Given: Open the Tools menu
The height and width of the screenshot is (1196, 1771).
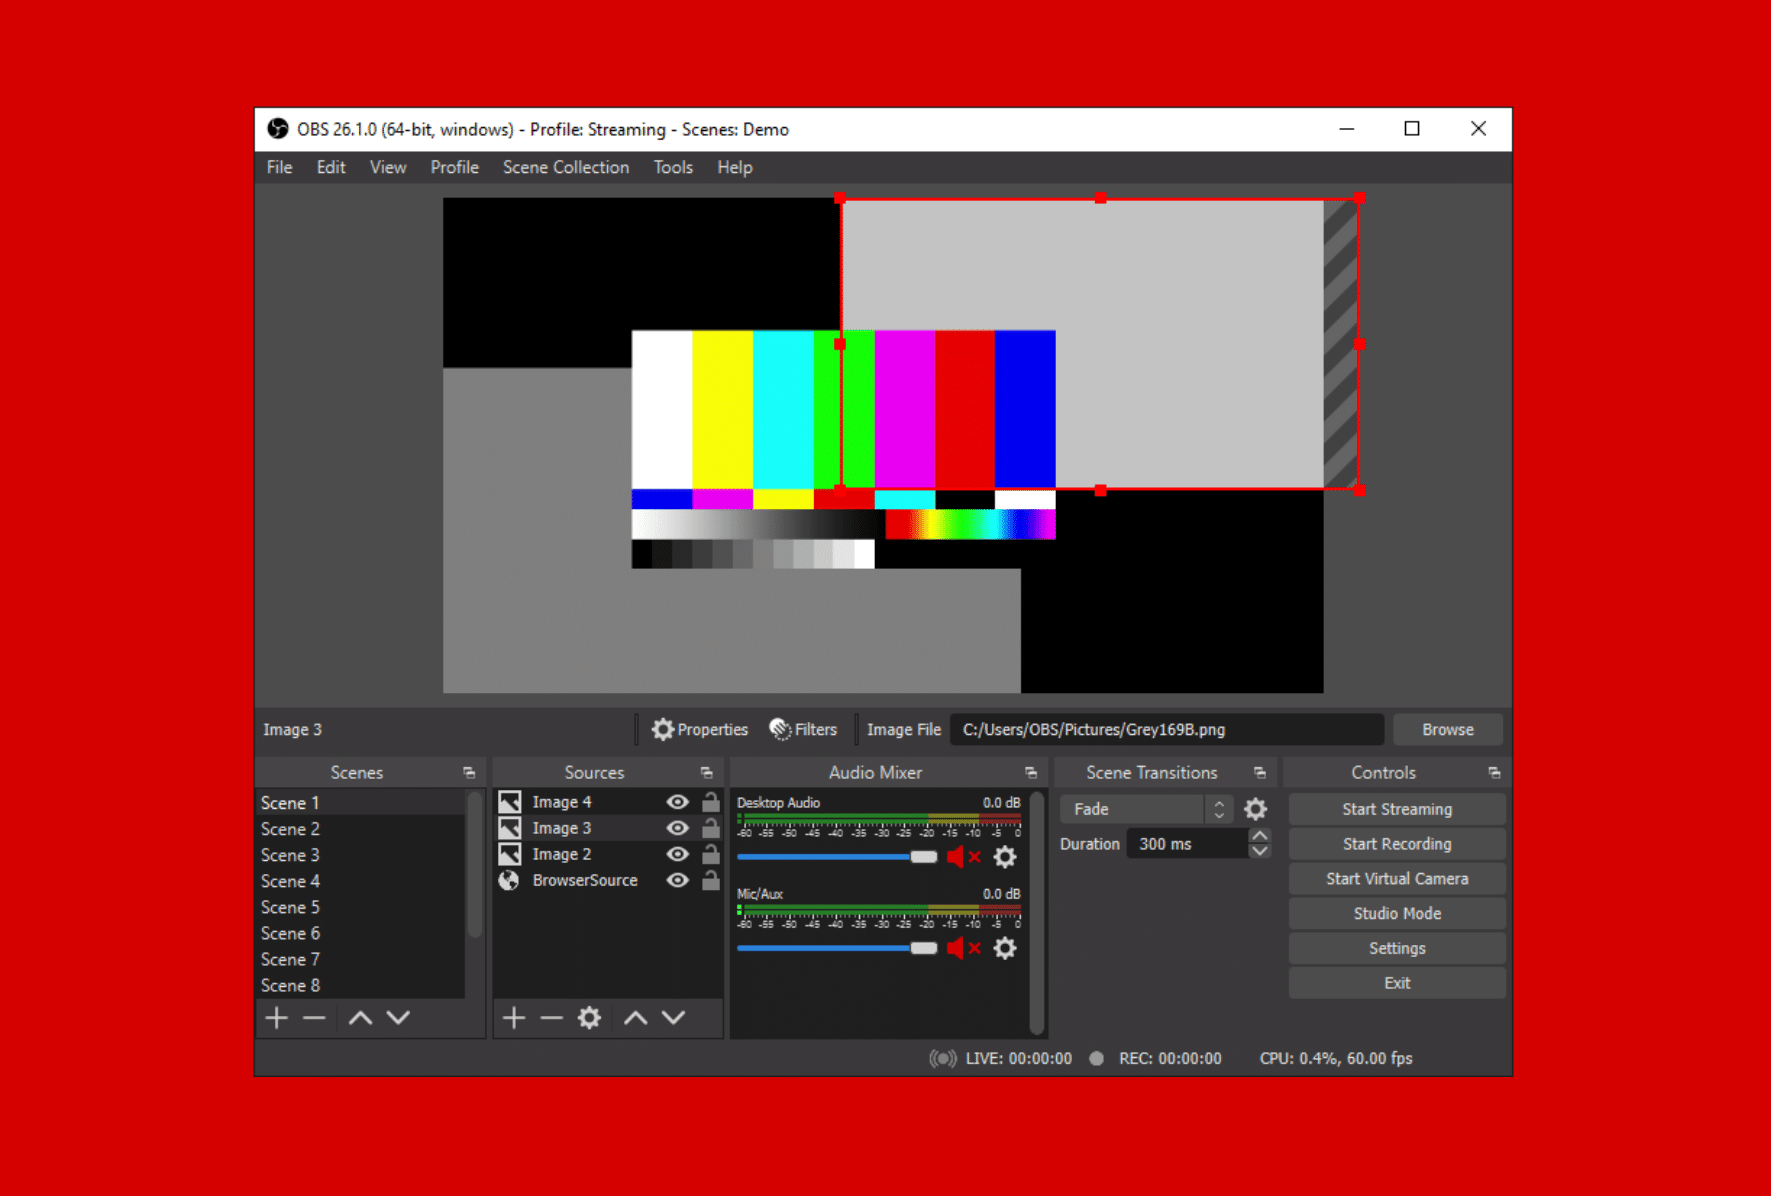Looking at the screenshot, I should (673, 167).
